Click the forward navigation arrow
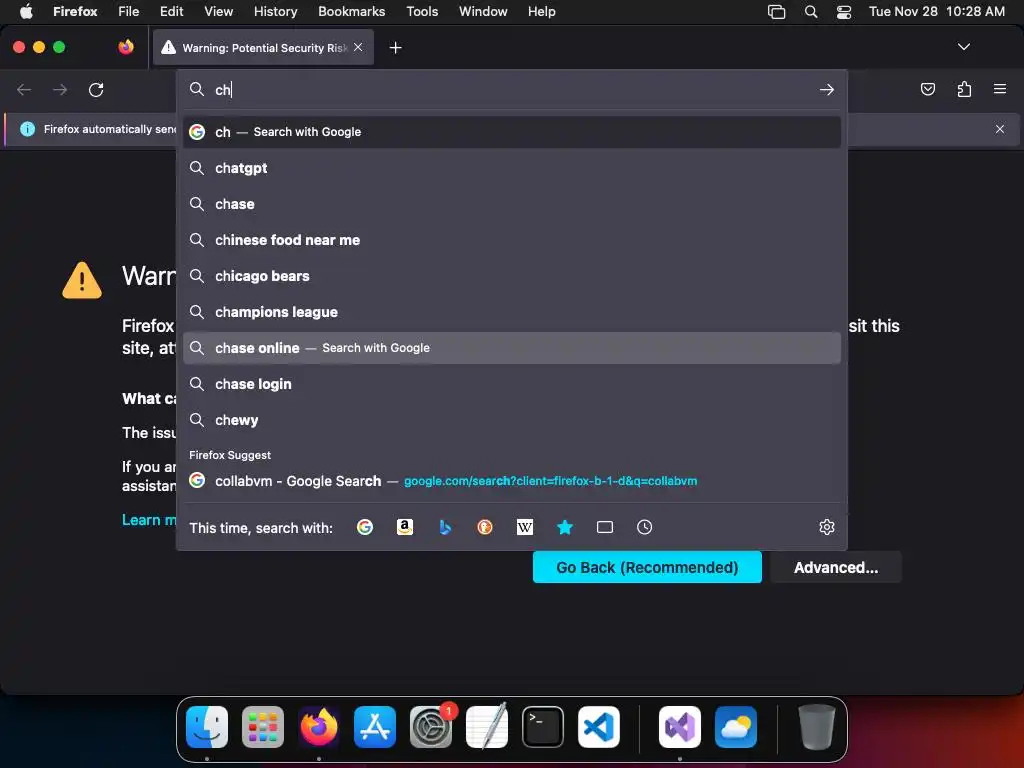 [x=60, y=89]
